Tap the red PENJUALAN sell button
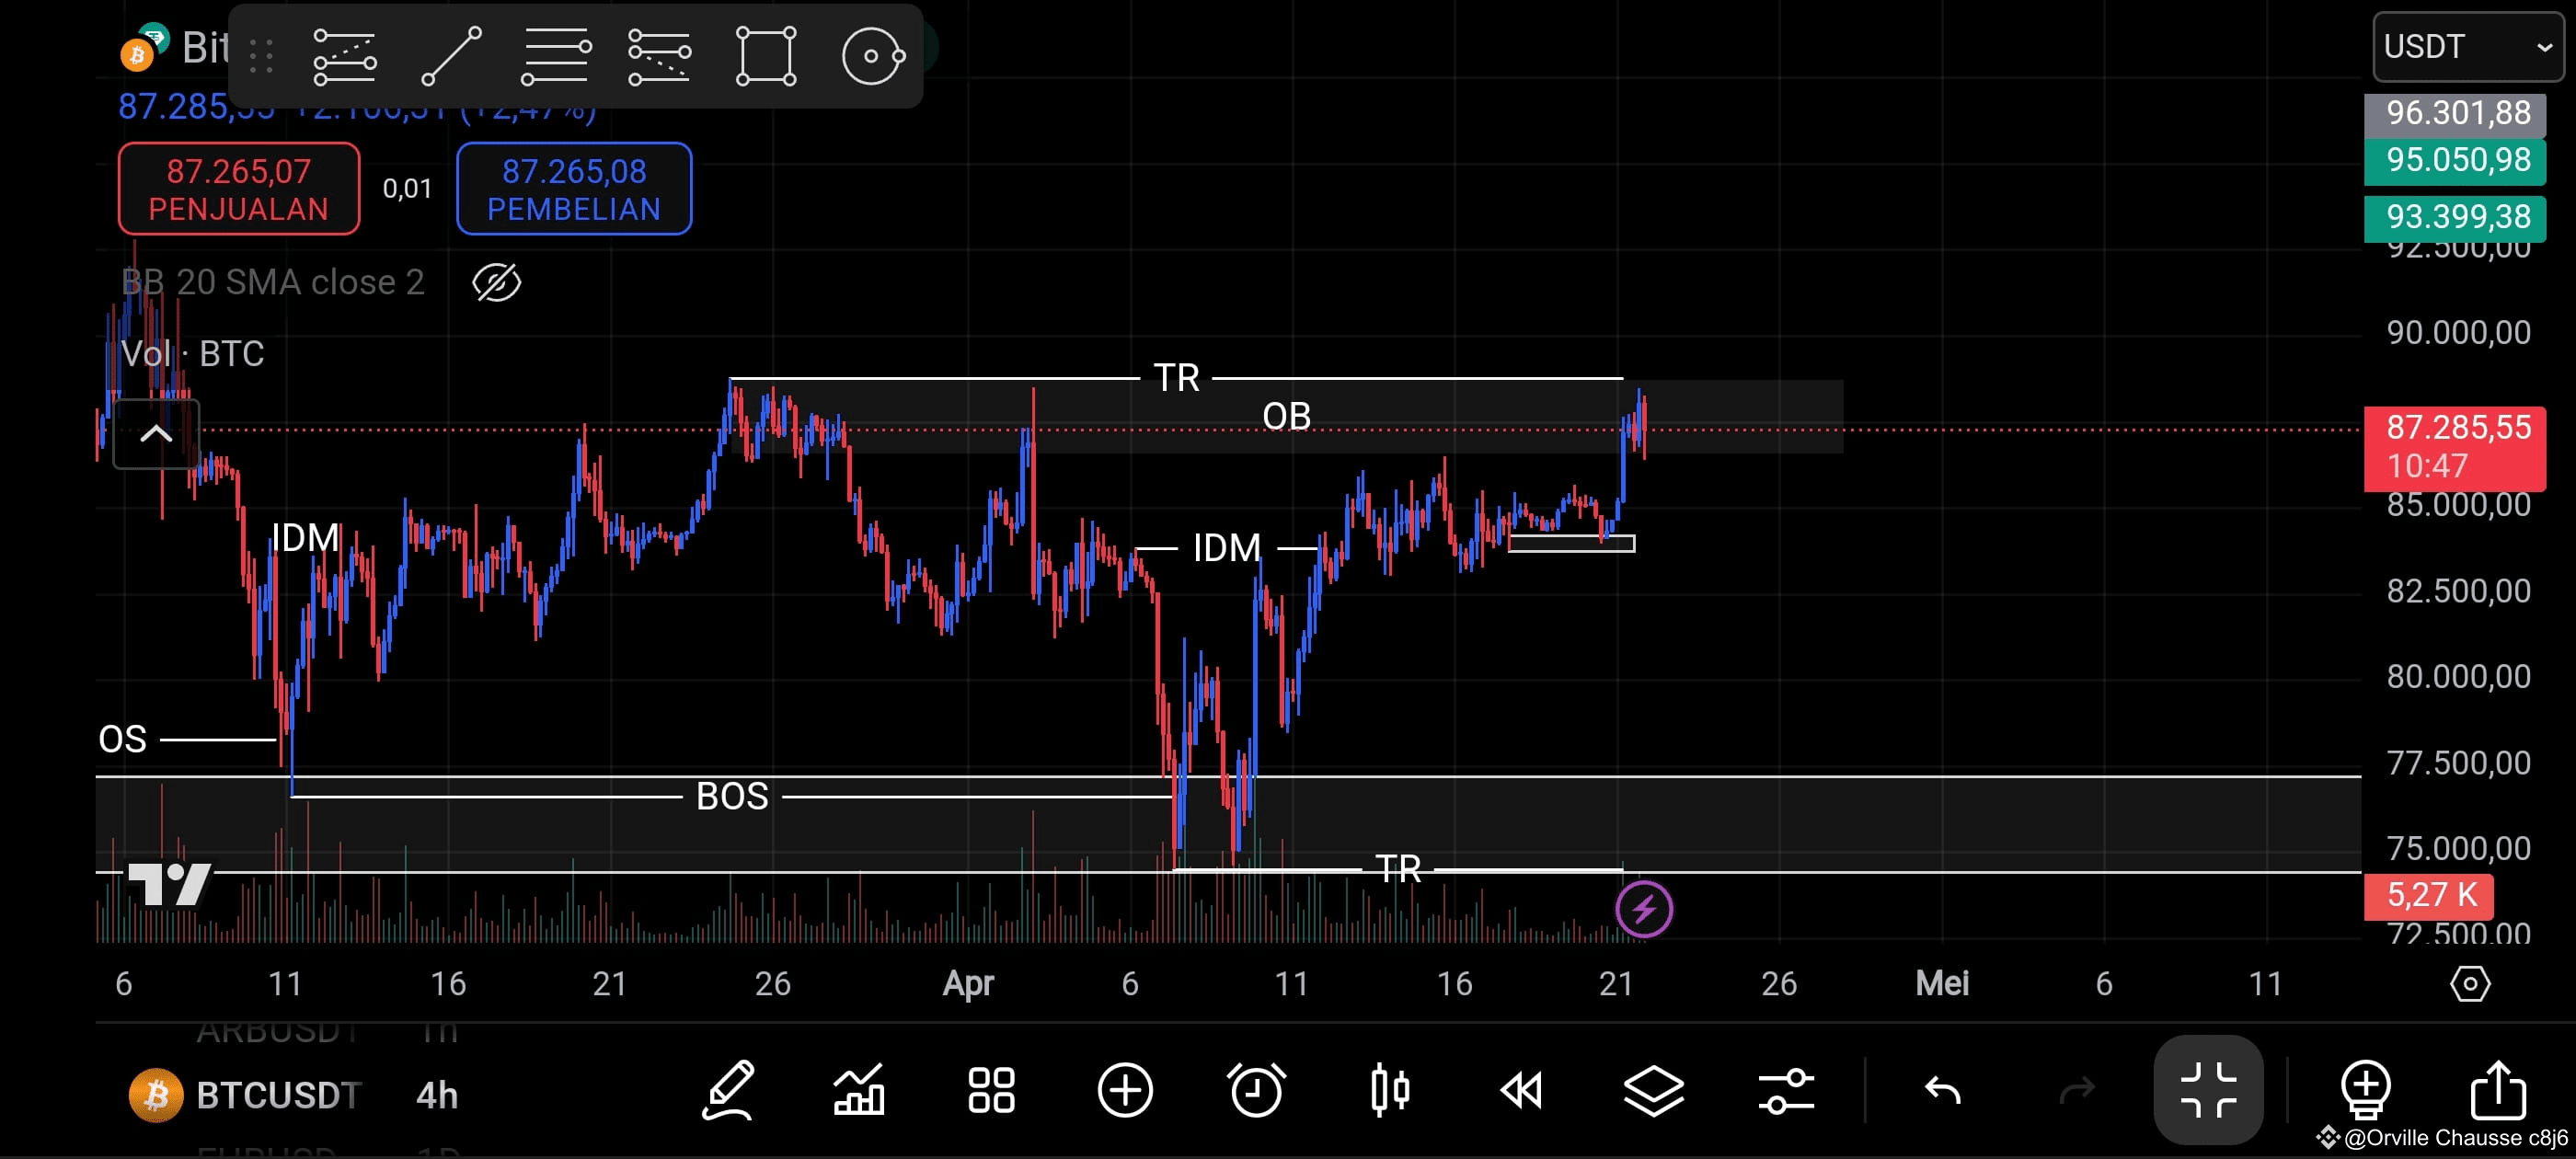This screenshot has width=2576, height=1159. [x=239, y=189]
